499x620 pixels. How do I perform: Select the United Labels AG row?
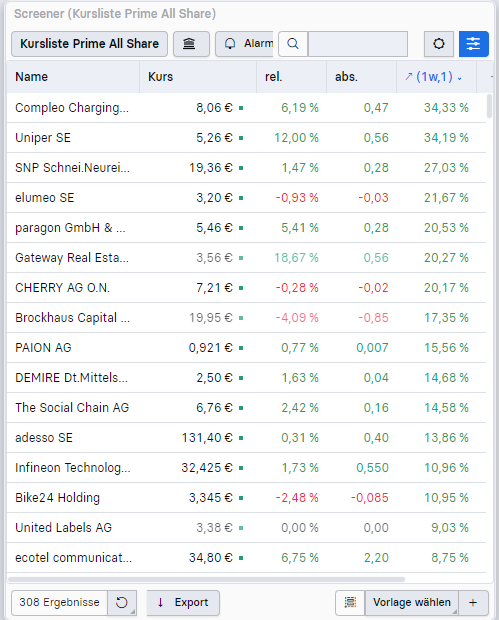(246, 528)
